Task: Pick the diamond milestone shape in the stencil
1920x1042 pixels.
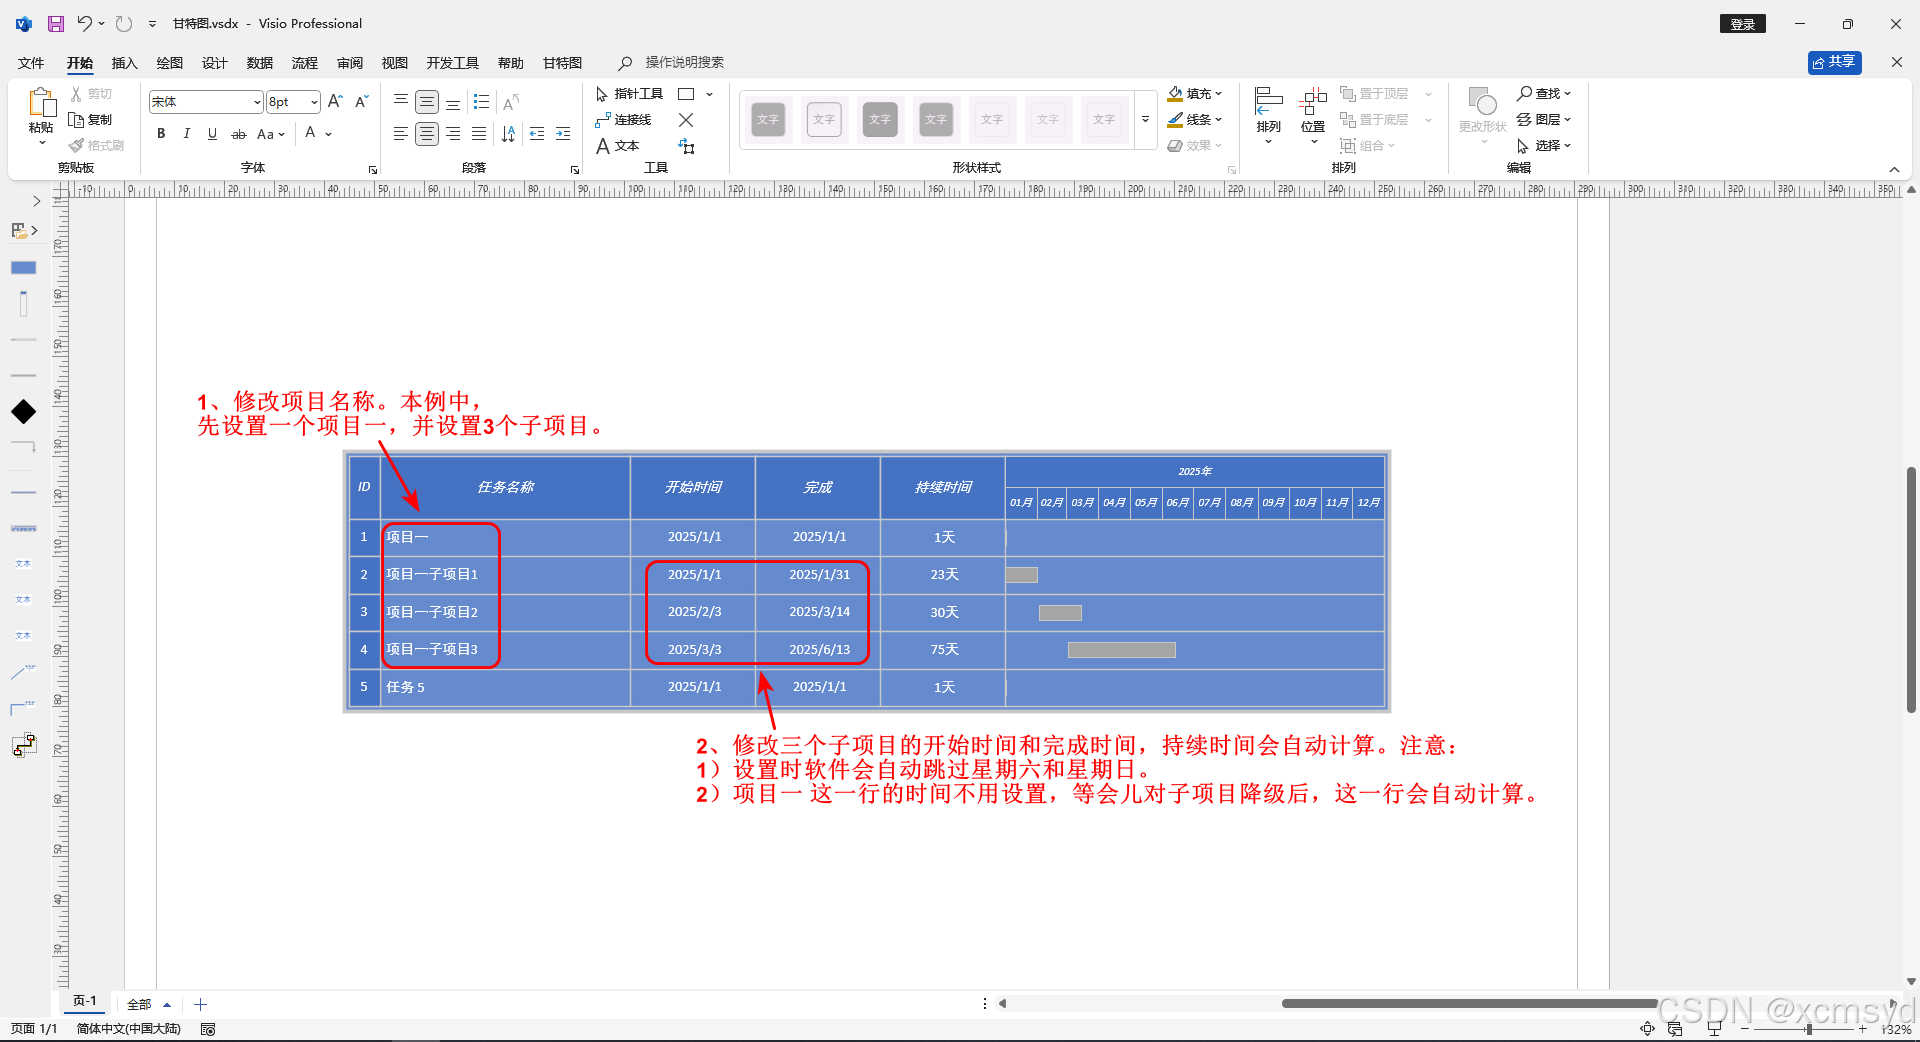Action: coord(23,412)
